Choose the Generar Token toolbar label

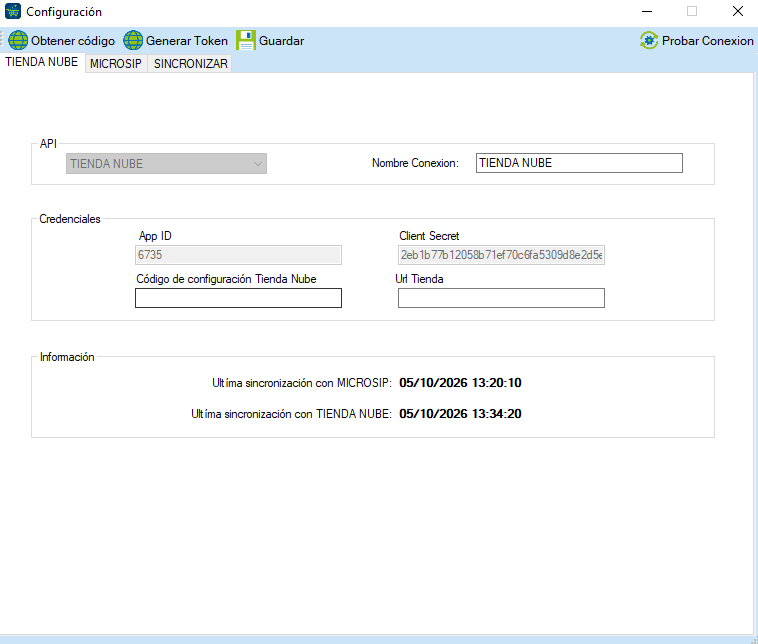point(187,41)
